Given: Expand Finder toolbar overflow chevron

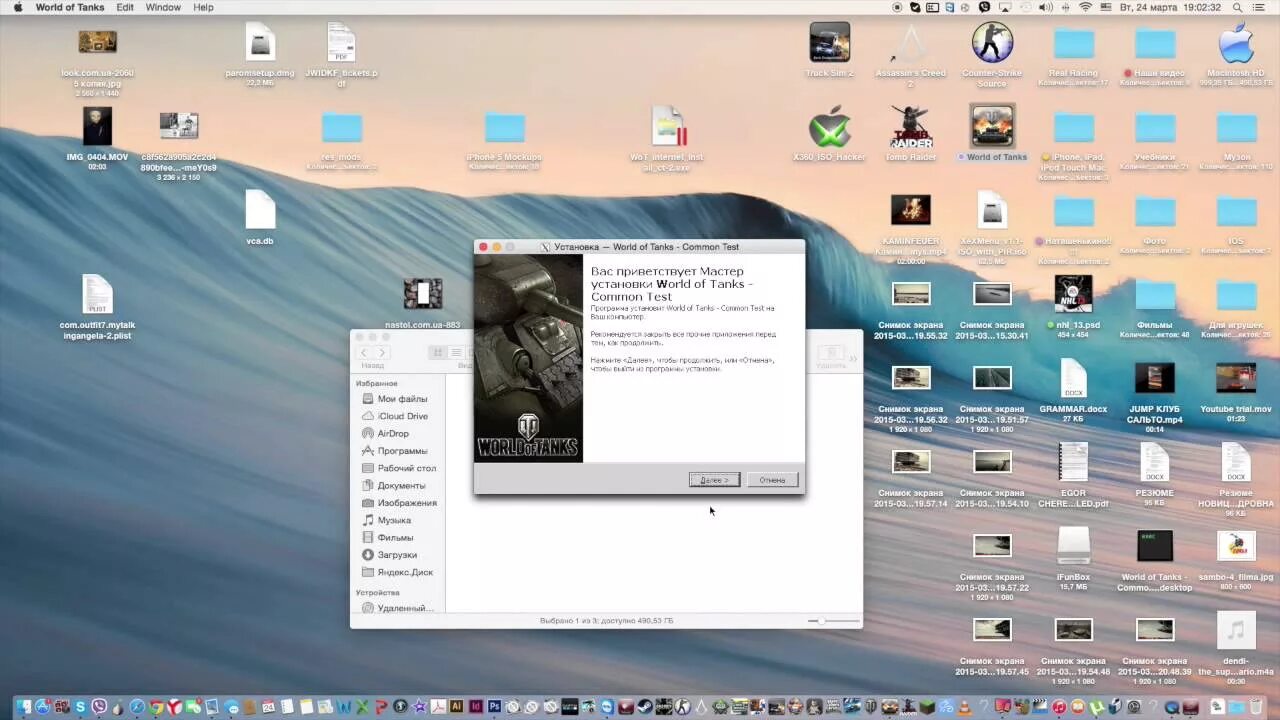Looking at the screenshot, I should [853, 357].
